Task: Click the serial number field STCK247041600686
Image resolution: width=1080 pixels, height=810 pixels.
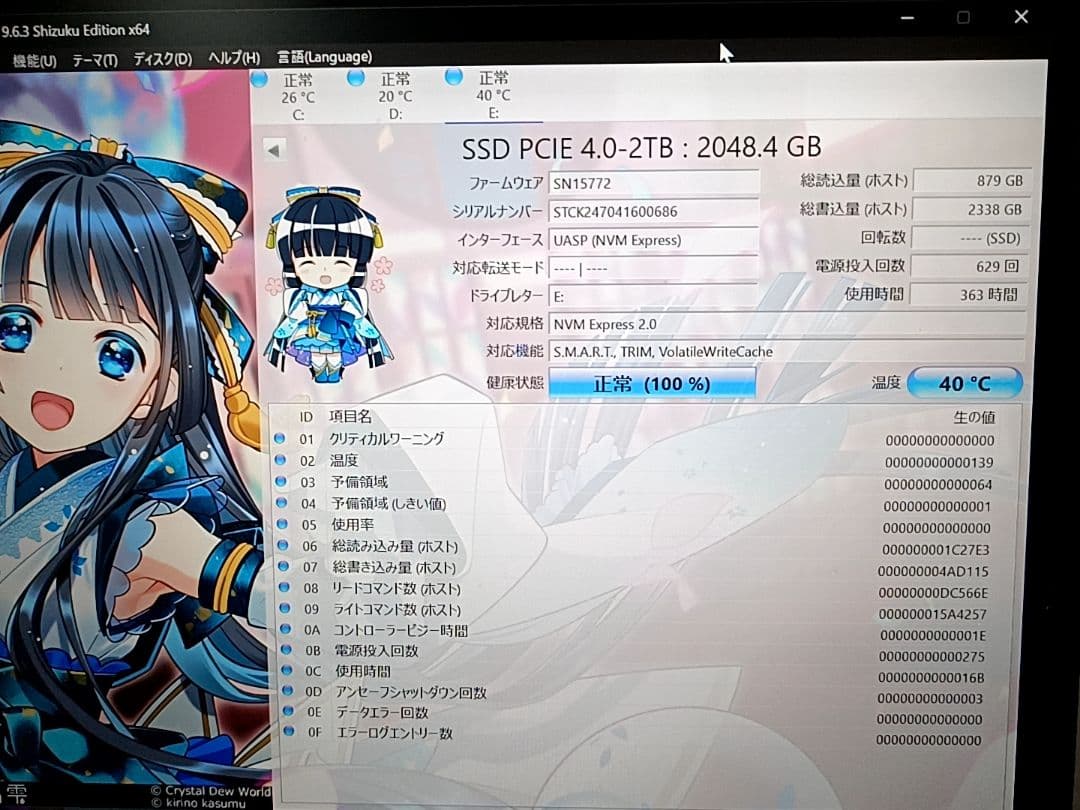Action: click(x=654, y=211)
